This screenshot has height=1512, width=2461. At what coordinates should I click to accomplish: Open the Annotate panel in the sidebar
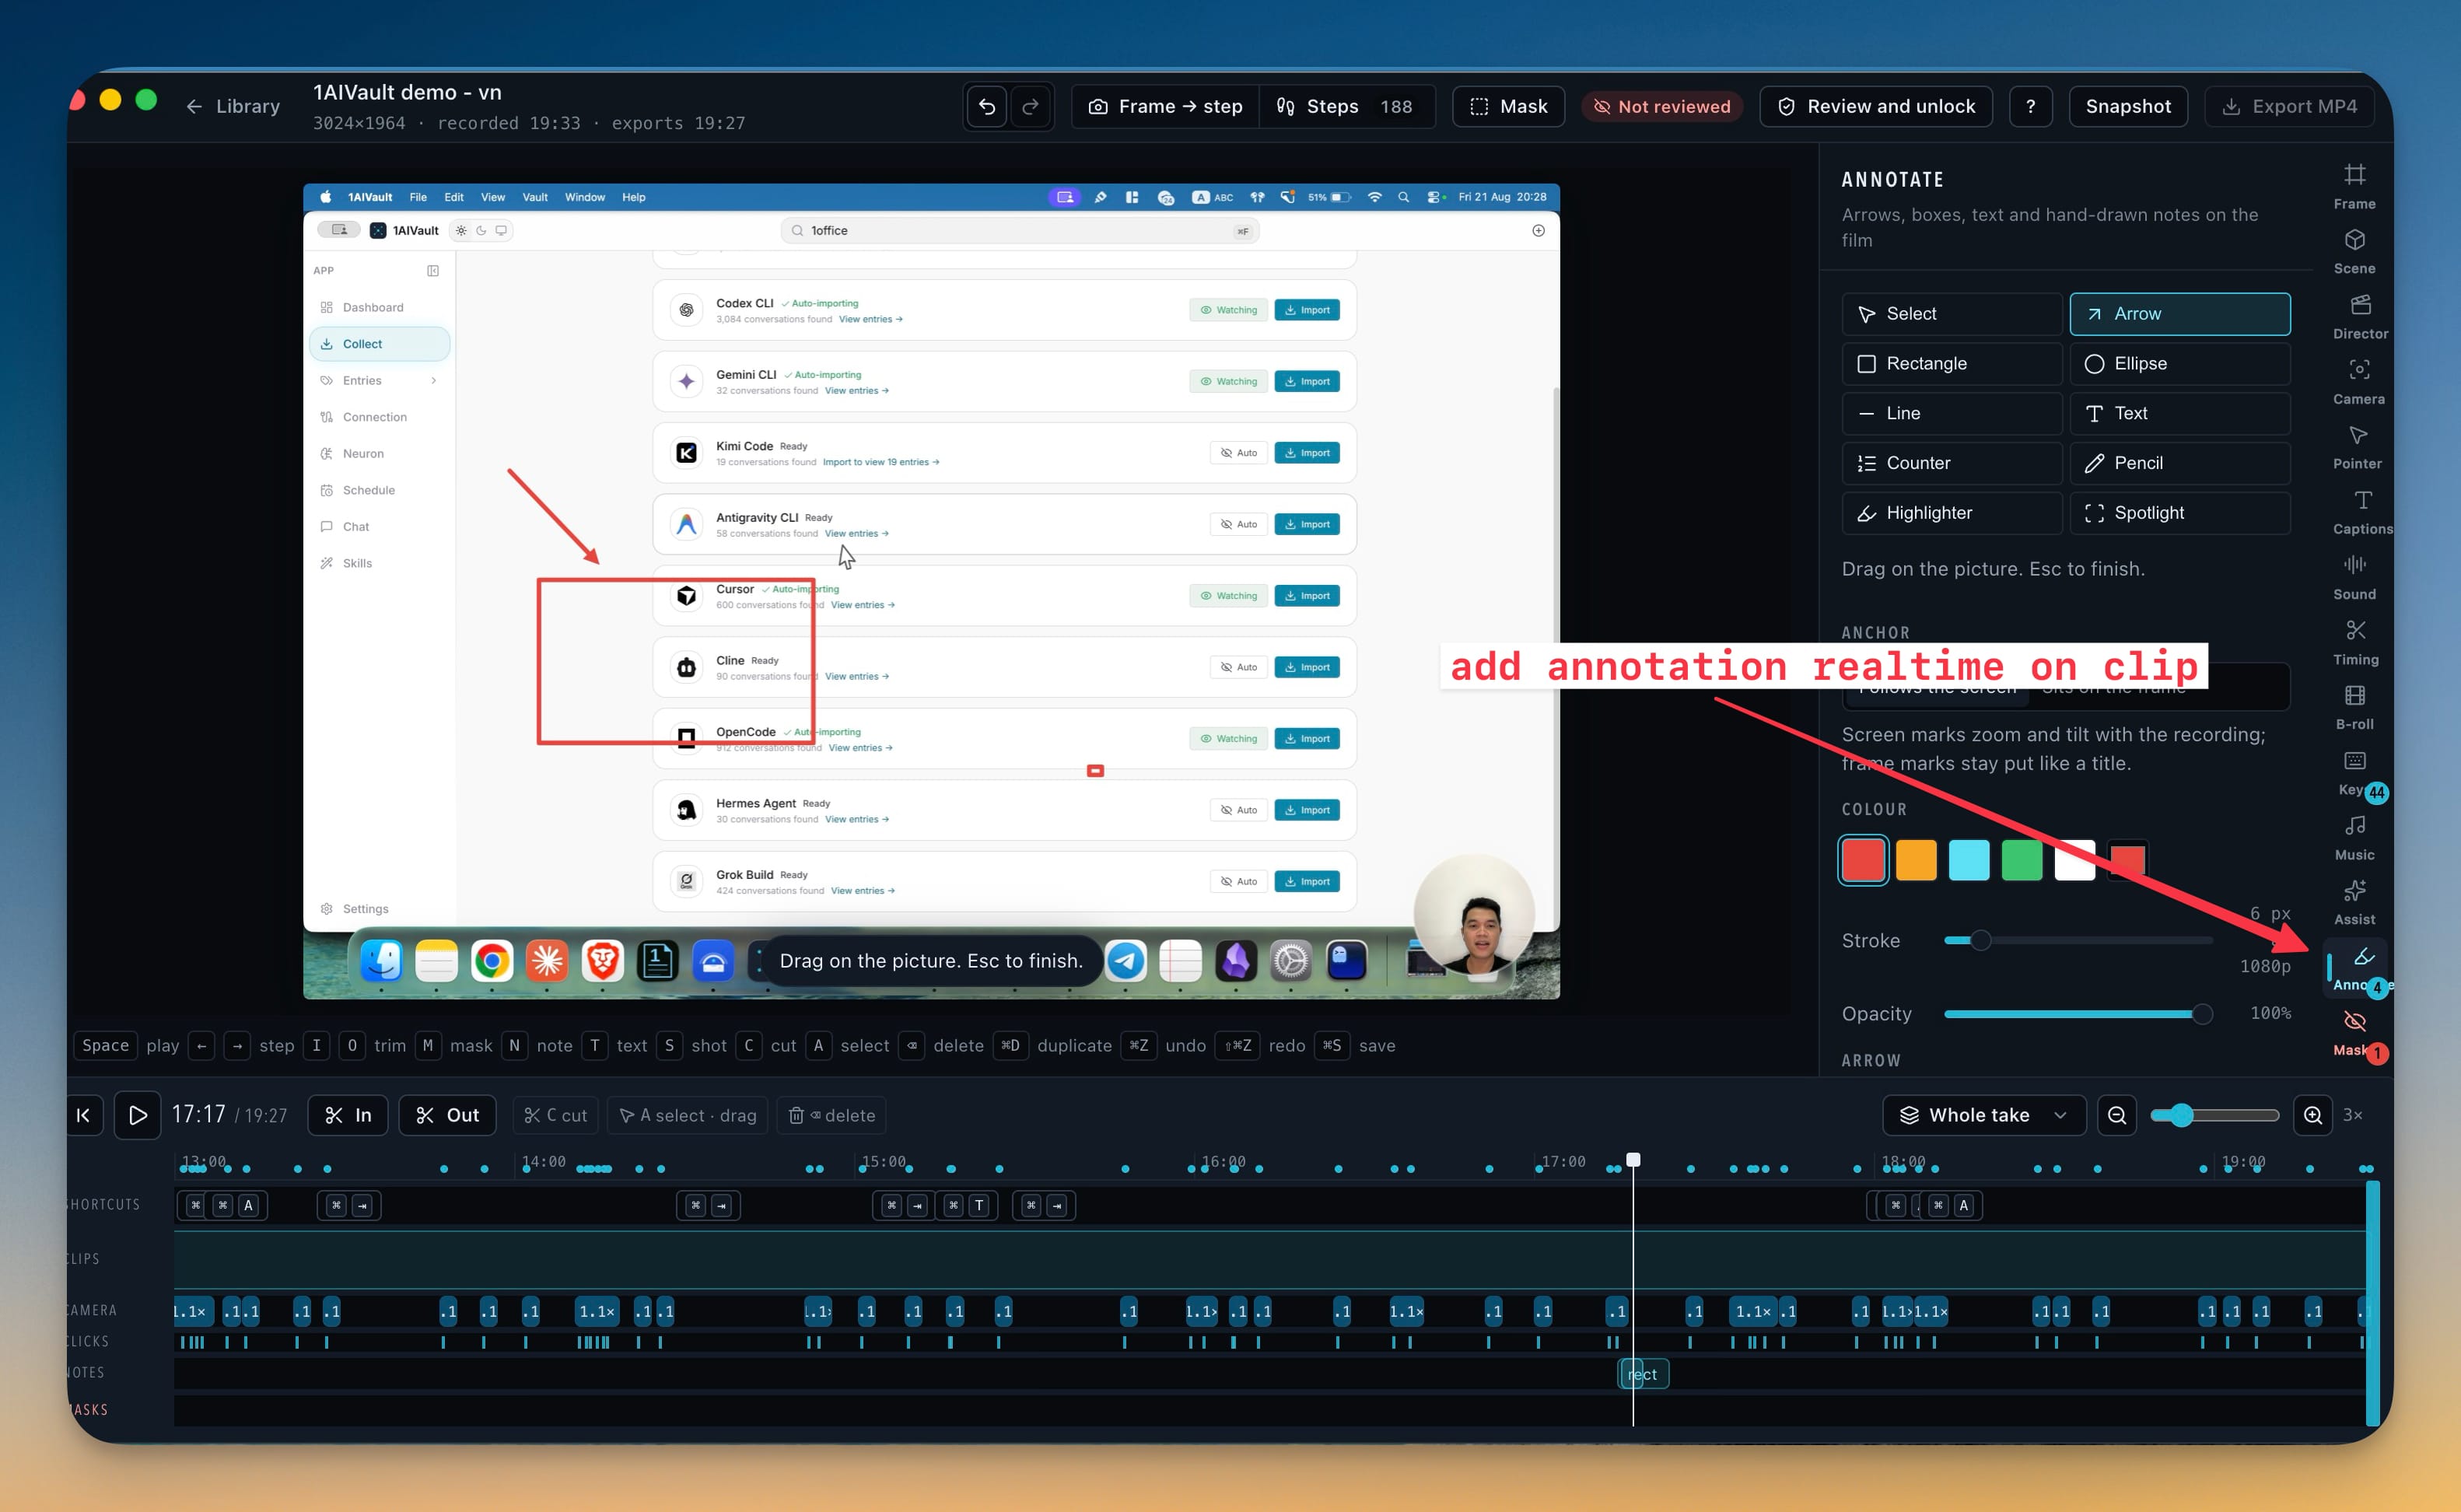[2356, 968]
